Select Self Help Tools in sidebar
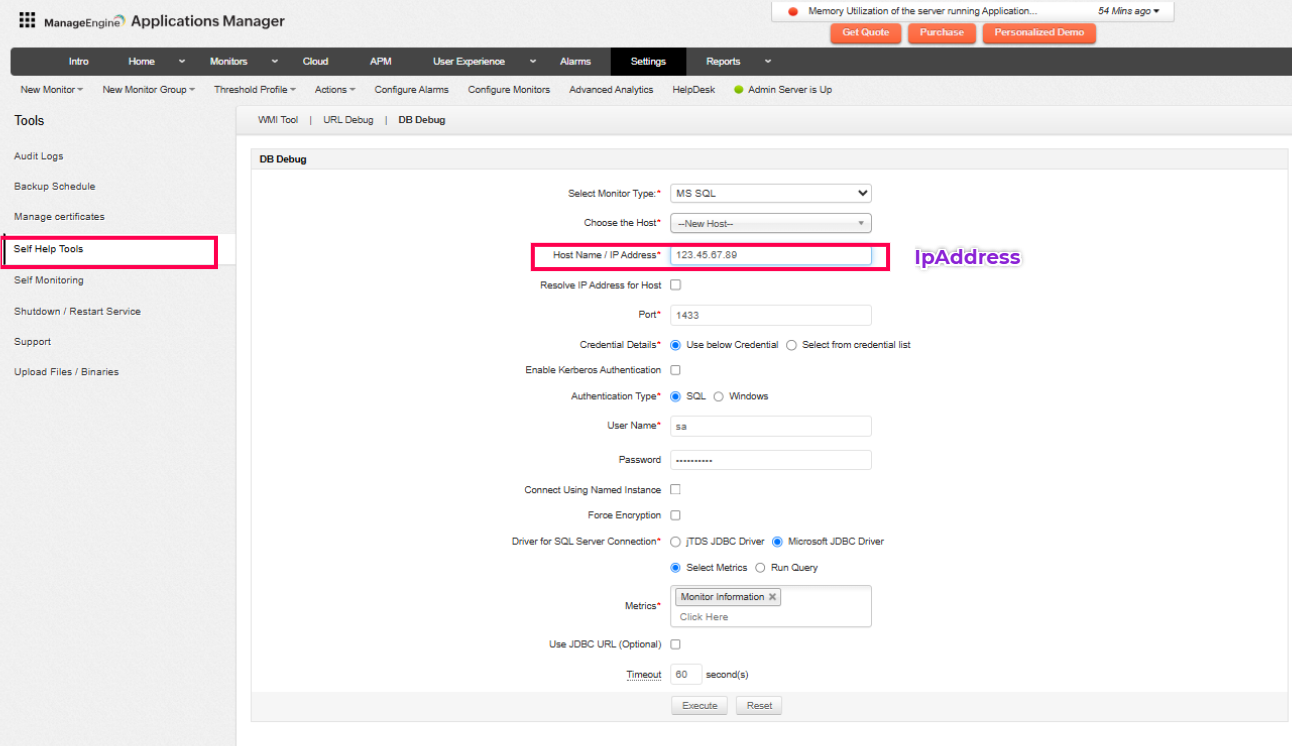Image resolution: width=1292 pixels, height=746 pixels. 48,249
